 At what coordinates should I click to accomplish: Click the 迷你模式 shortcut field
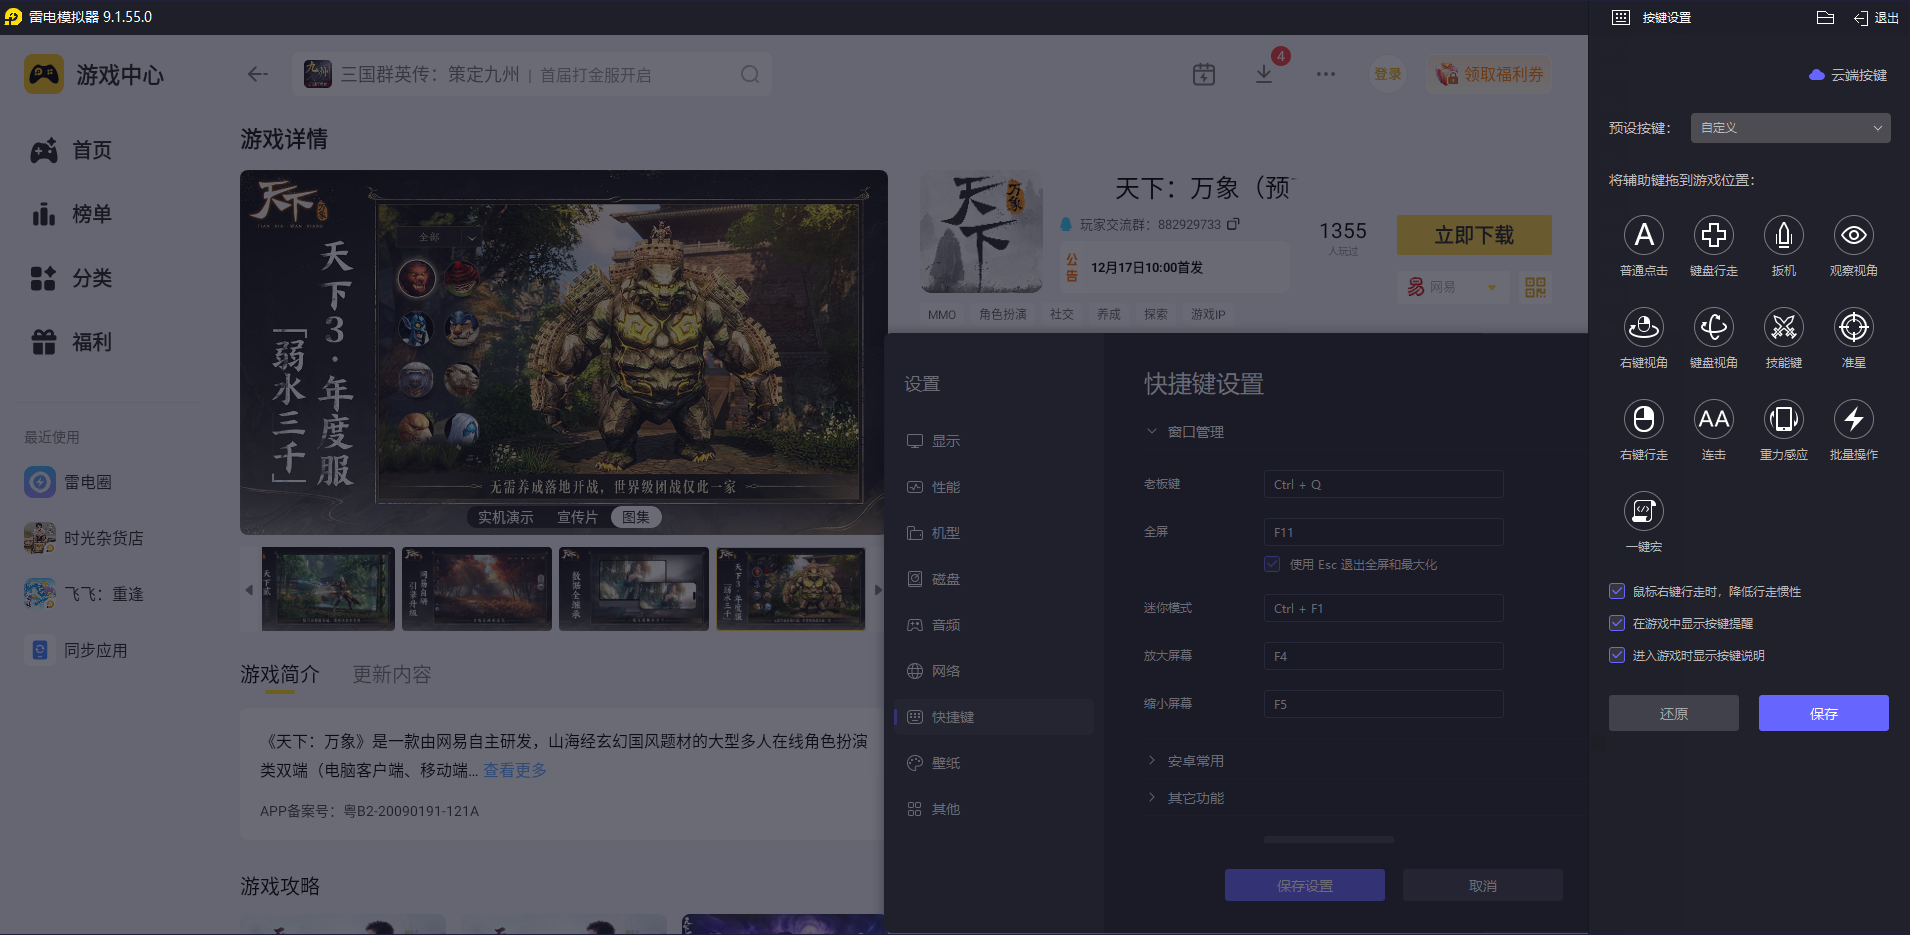1384,608
